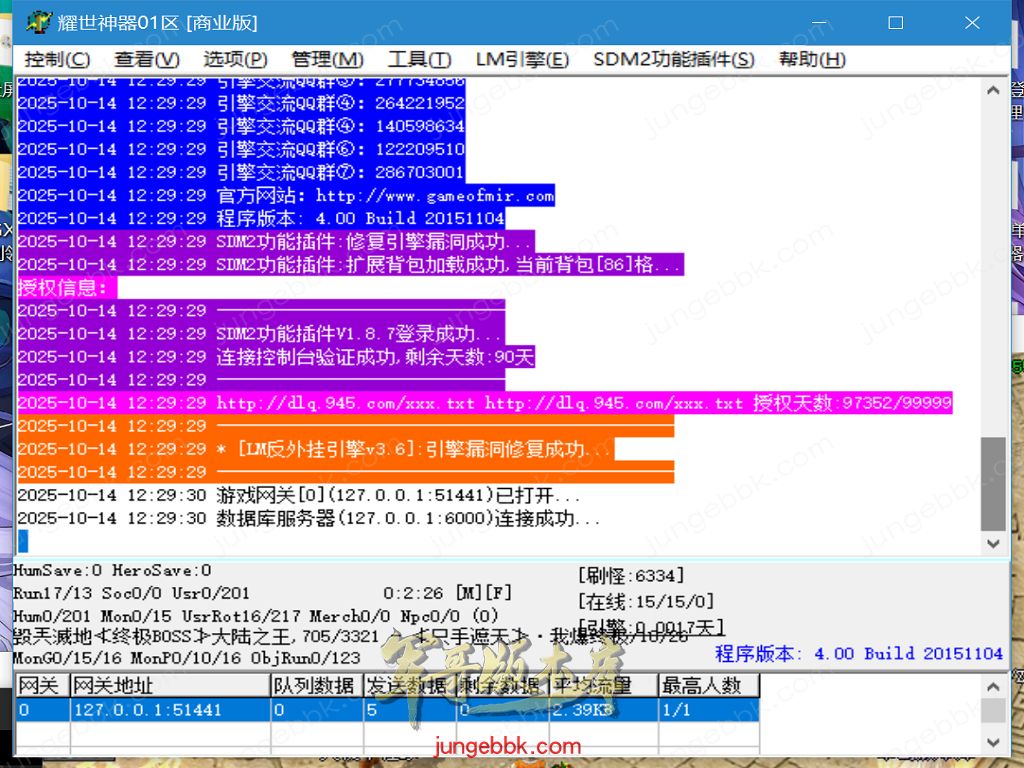Screen dimensions: 1024x768
Task: Click the log panel scroll down arrow
Action: pyautogui.click(x=993, y=544)
